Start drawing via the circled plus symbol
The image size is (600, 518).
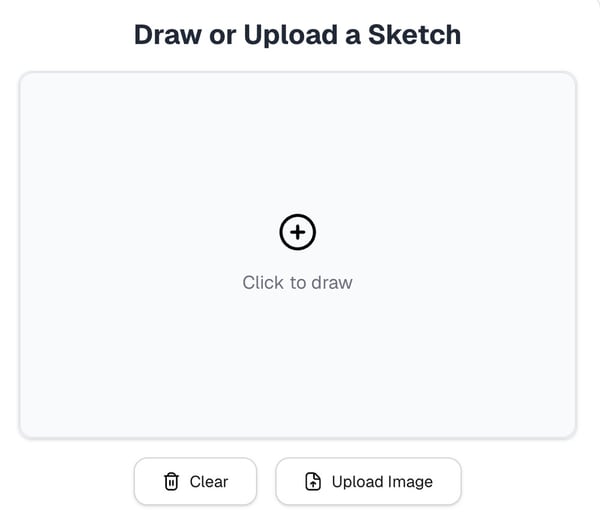point(297,232)
